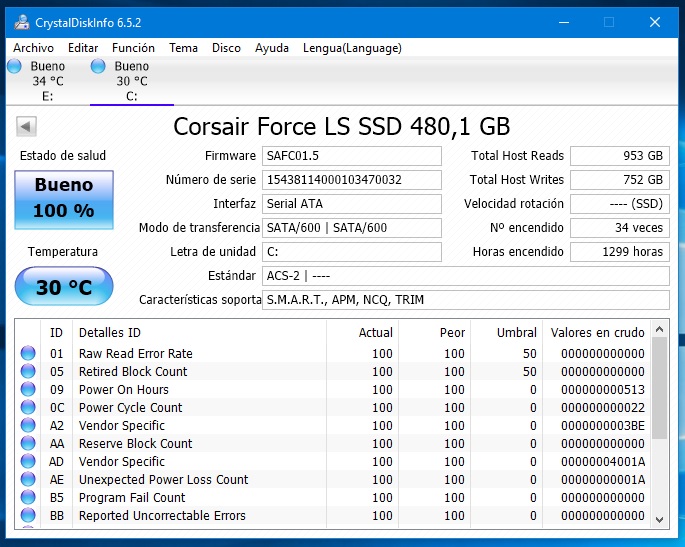The image size is (685, 547).
Task: Open the Tema menu
Action: 183,48
